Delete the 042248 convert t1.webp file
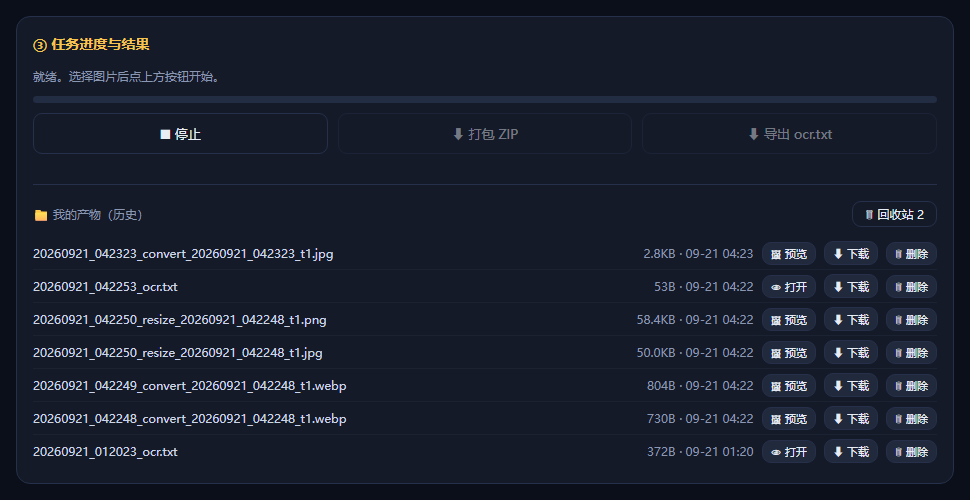Screen dimensions: 970x500 (911, 419)
